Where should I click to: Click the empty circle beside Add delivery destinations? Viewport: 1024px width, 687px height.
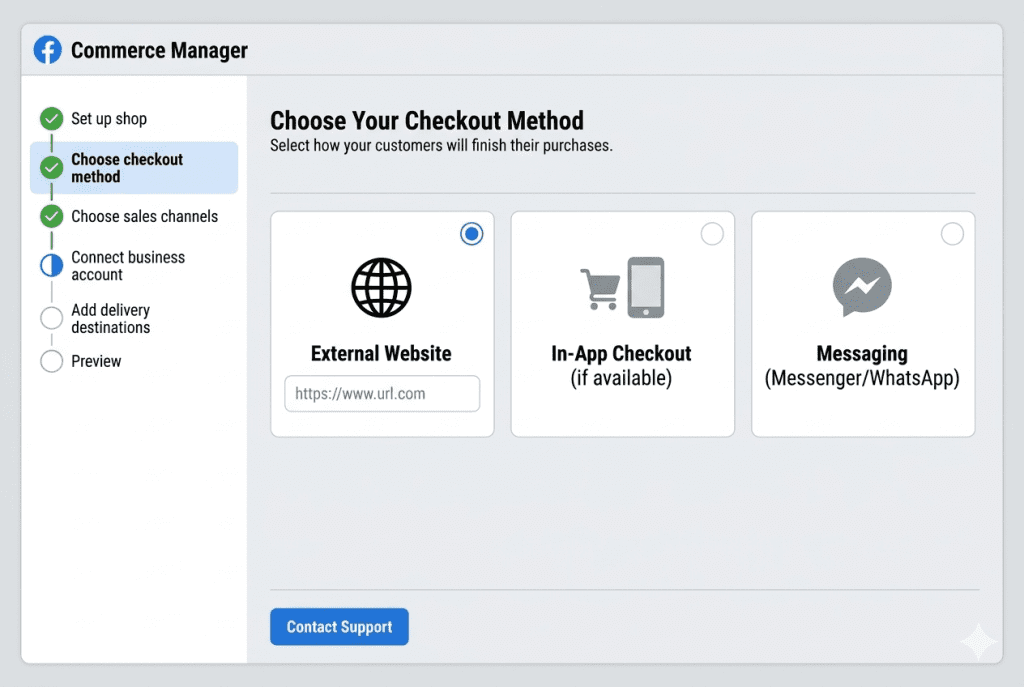(x=52, y=318)
